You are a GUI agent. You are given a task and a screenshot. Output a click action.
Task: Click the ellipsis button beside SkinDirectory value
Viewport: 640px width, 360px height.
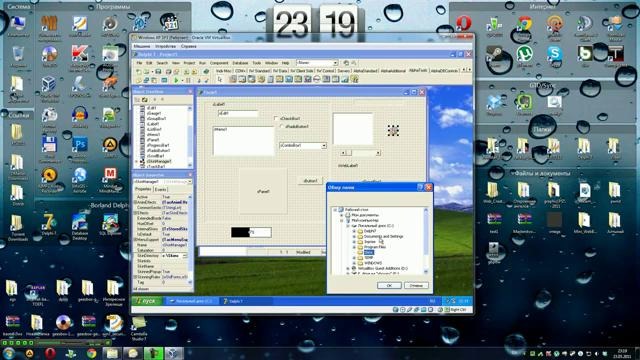click(x=184, y=256)
